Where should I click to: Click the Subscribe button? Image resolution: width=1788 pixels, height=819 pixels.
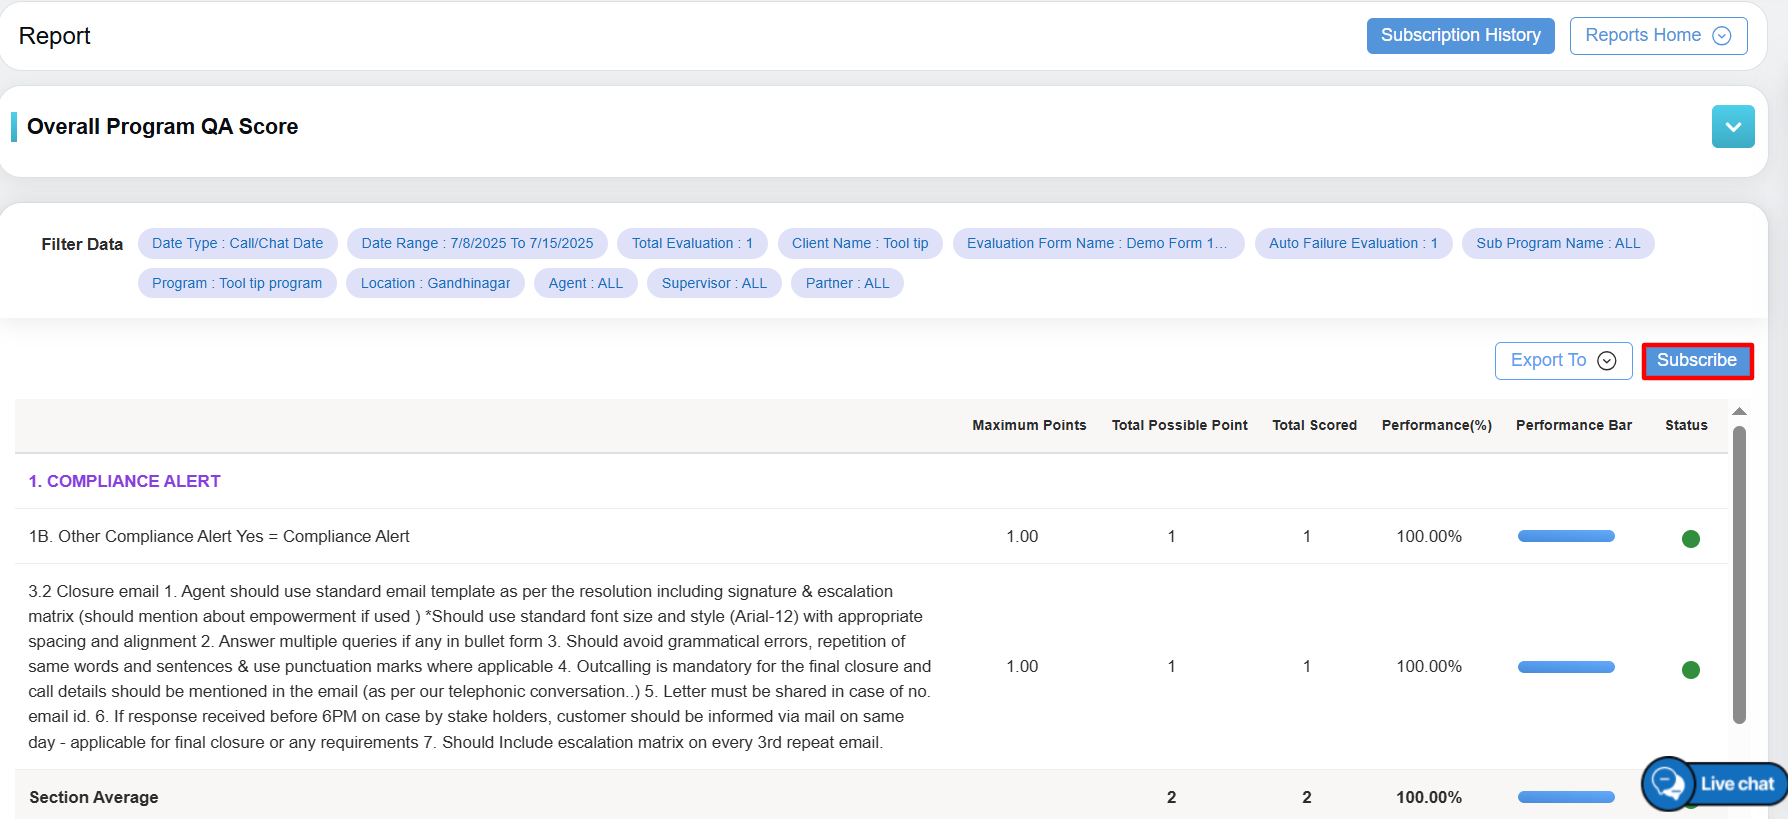click(x=1696, y=361)
